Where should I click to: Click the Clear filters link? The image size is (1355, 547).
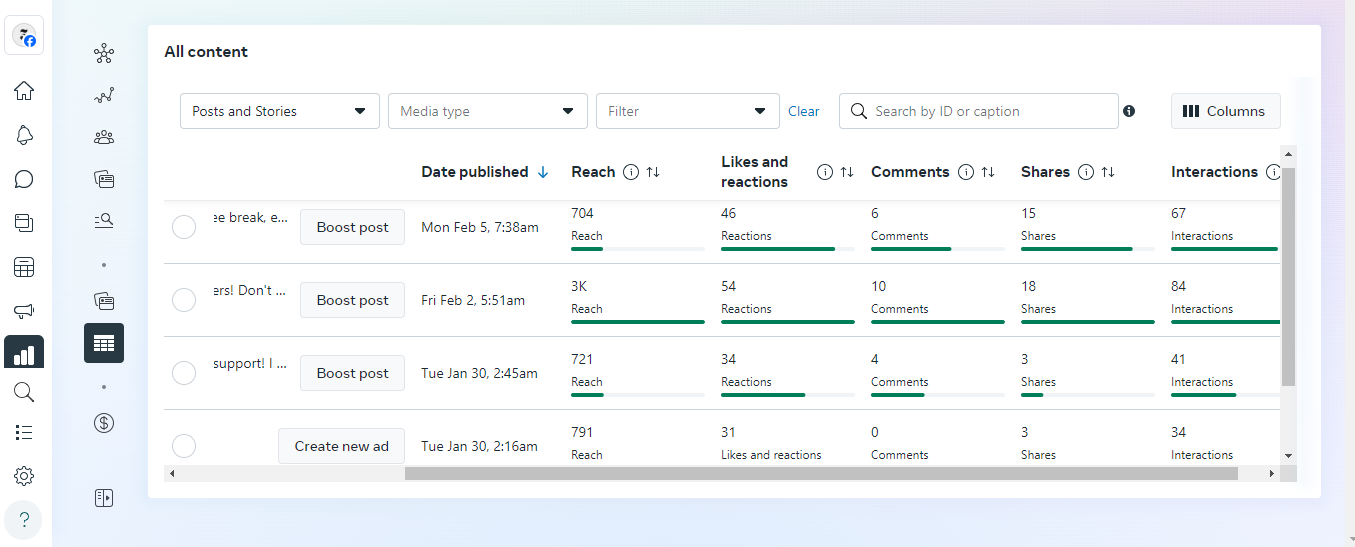(x=804, y=111)
